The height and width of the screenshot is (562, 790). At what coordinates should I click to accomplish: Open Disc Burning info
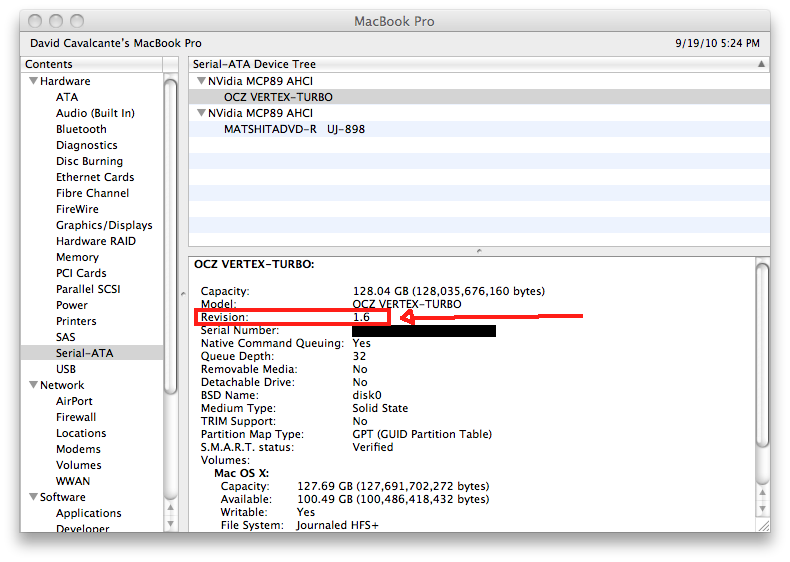[89, 161]
